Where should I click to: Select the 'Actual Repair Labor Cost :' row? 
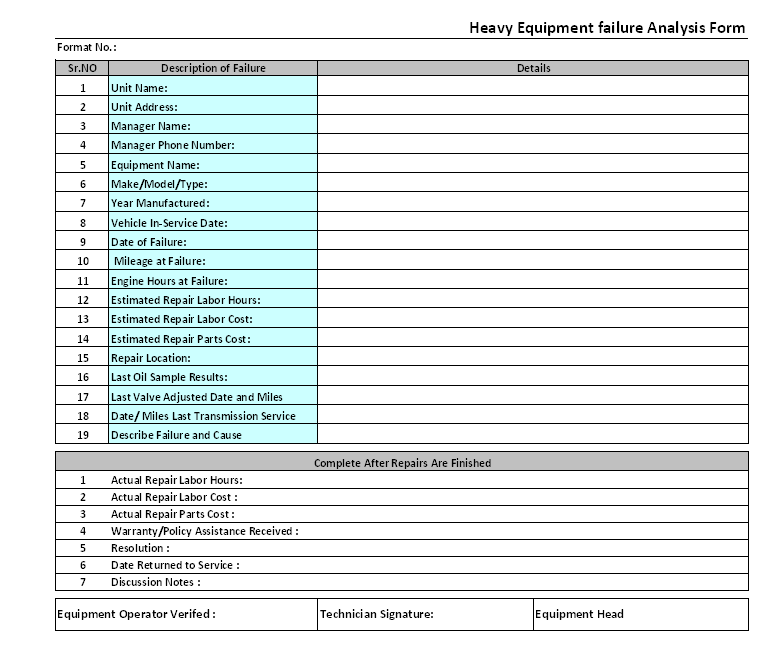[x=402, y=497]
